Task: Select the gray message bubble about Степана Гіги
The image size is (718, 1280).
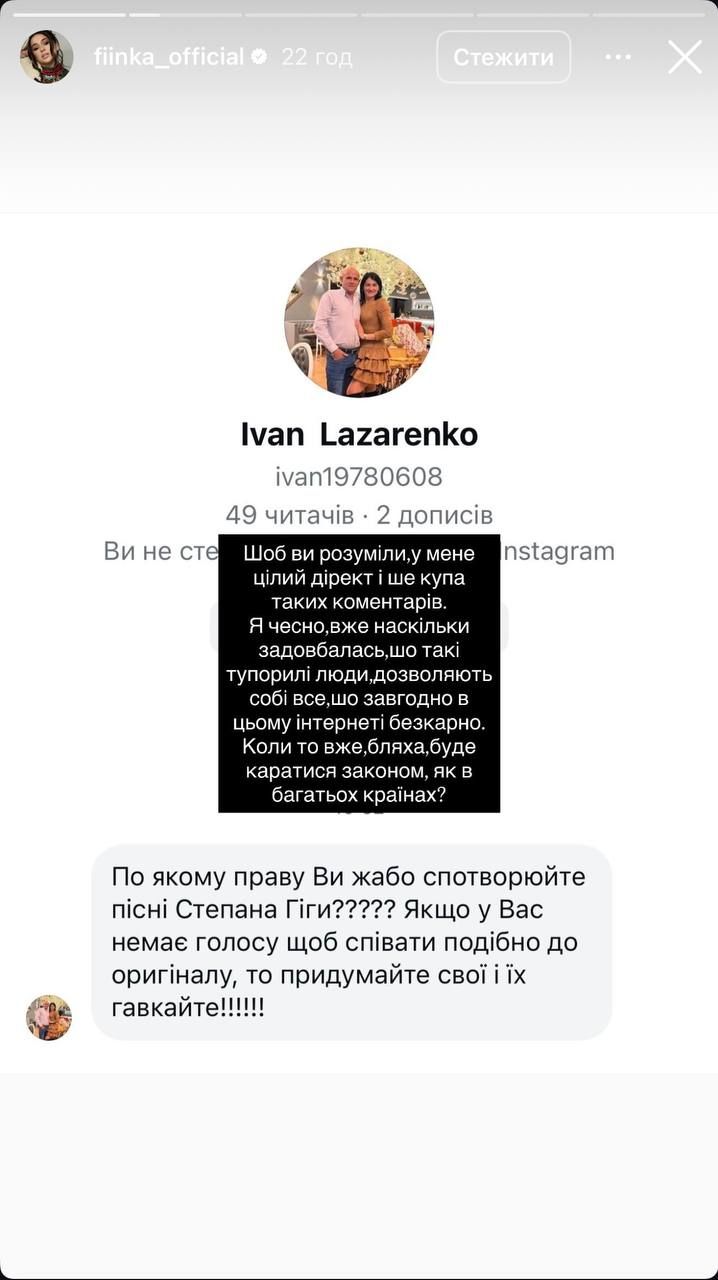Action: coord(351,942)
